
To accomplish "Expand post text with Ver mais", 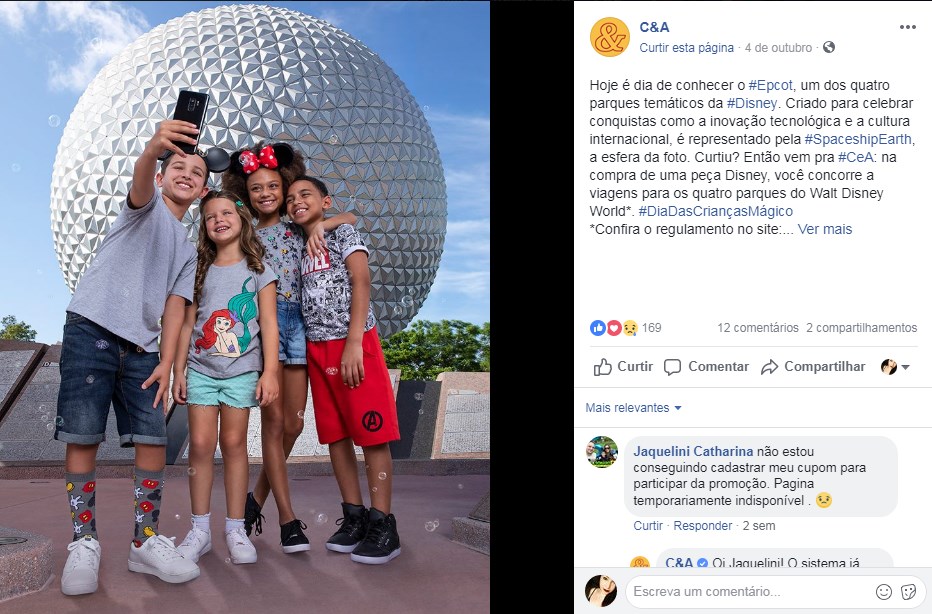I will pos(824,229).
